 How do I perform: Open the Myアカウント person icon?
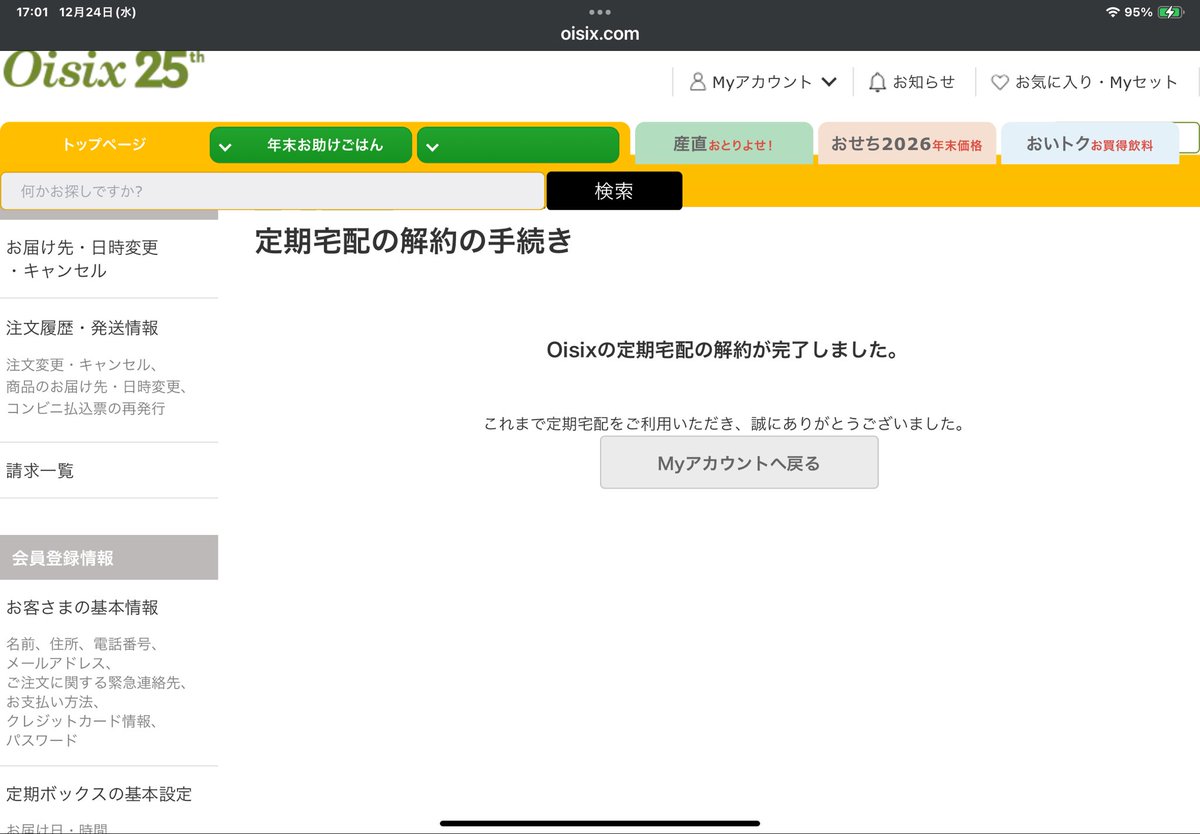point(698,82)
